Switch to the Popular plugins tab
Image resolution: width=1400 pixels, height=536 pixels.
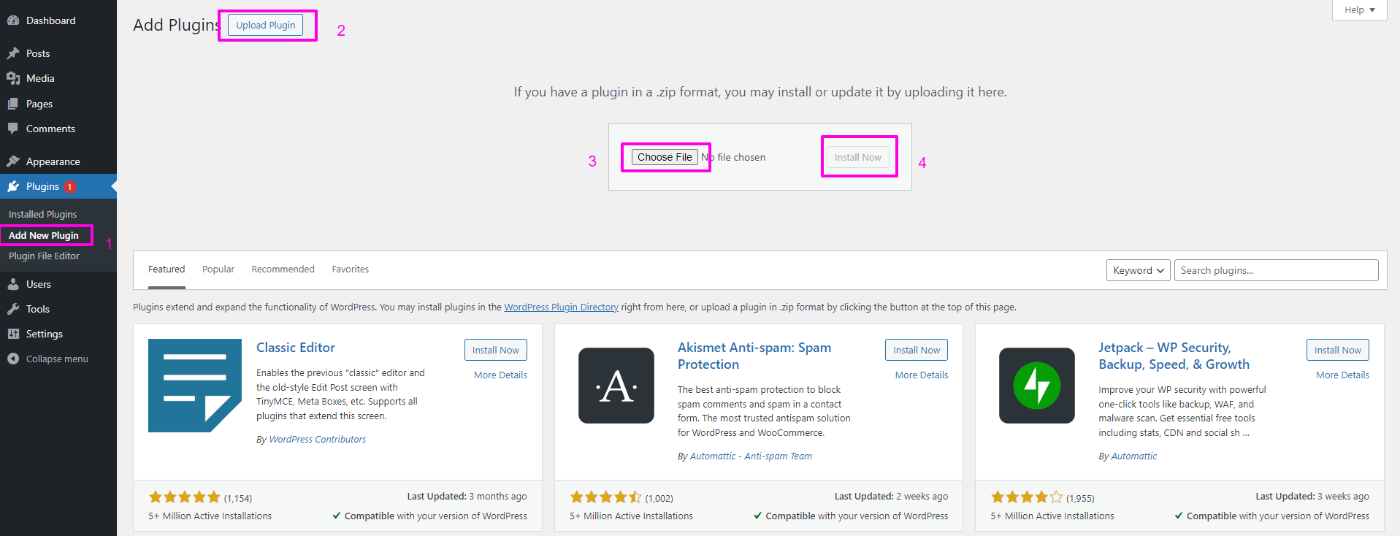[218, 269]
